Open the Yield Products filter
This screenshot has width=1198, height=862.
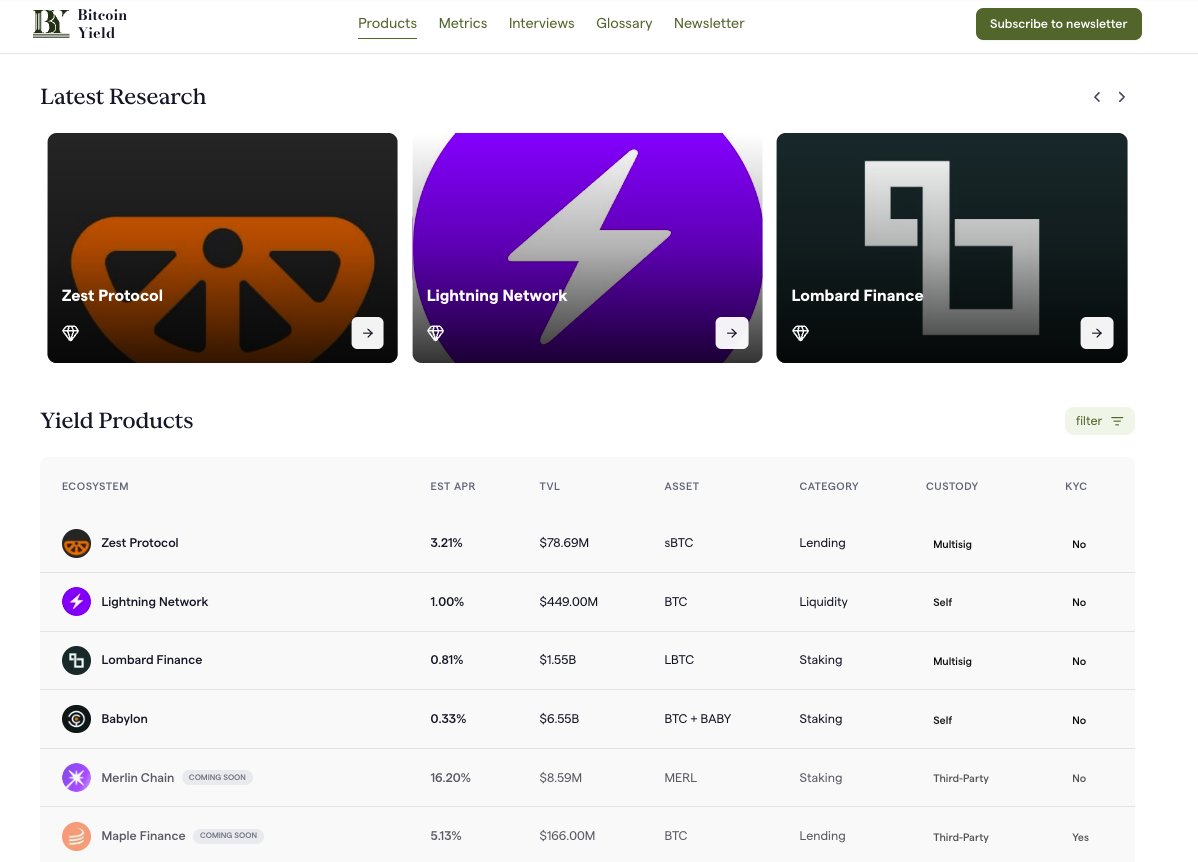tap(1099, 421)
